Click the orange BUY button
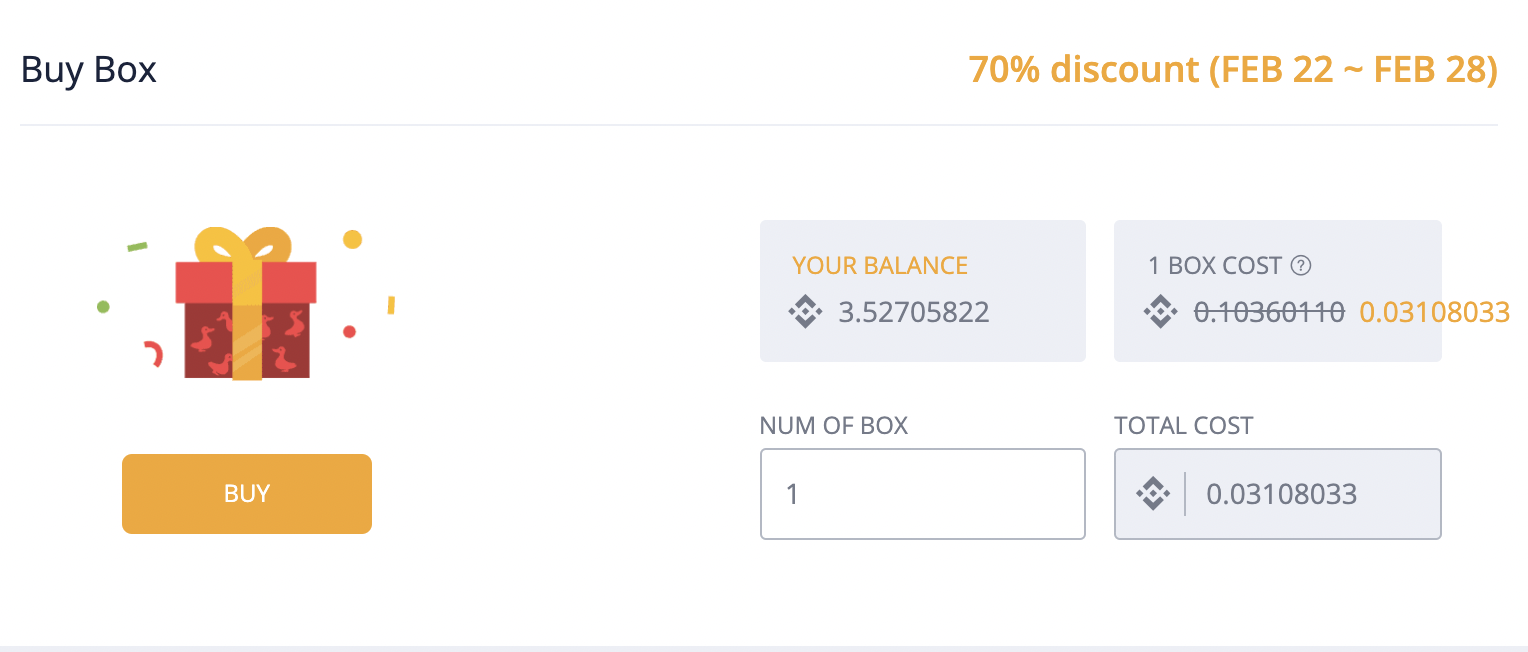The image size is (1528, 652). coord(247,494)
